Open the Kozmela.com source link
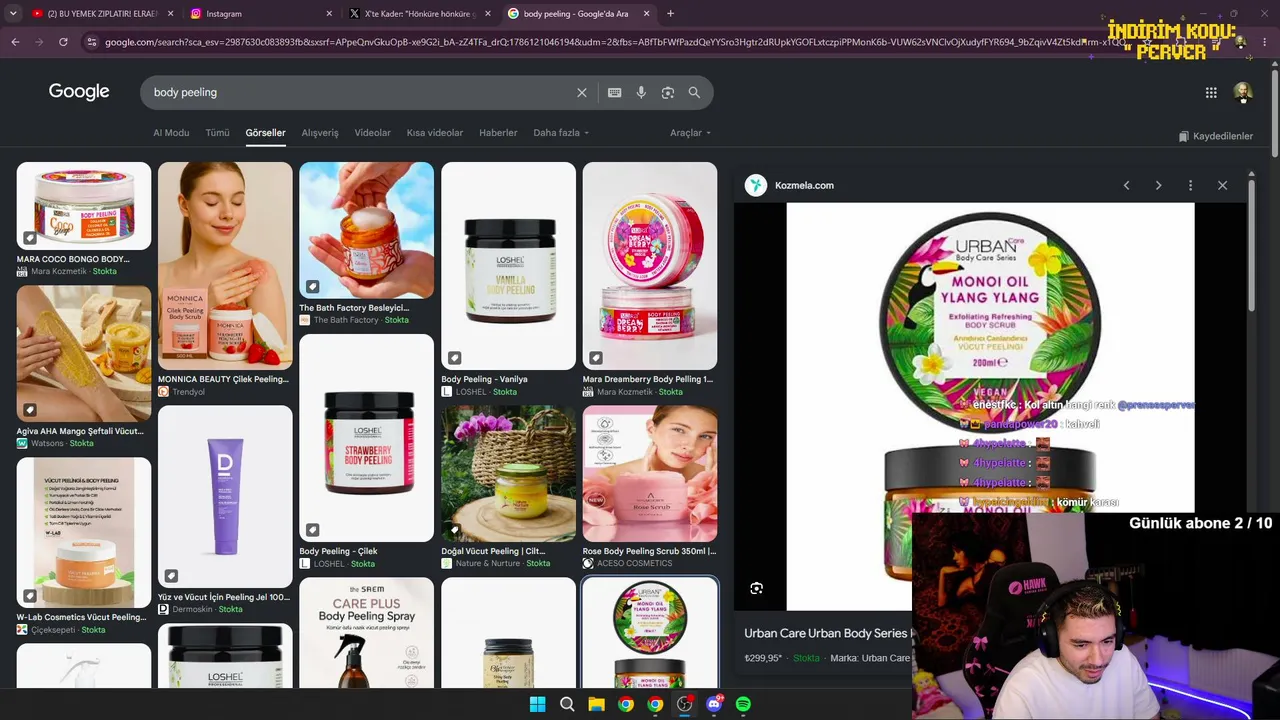Viewport: 1280px width, 720px height. click(x=804, y=185)
